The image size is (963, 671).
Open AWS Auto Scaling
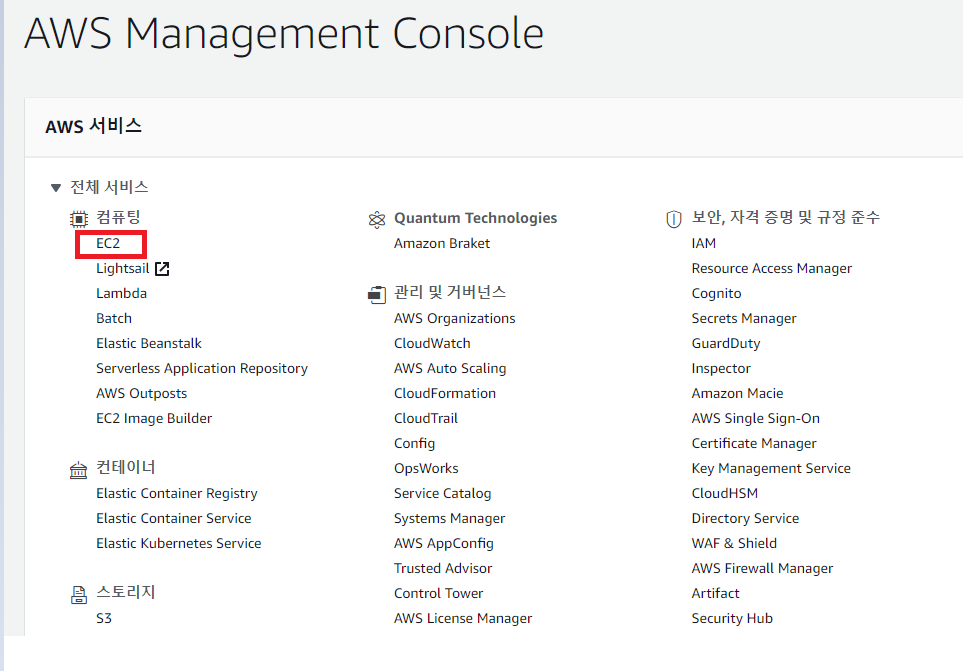tap(450, 369)
